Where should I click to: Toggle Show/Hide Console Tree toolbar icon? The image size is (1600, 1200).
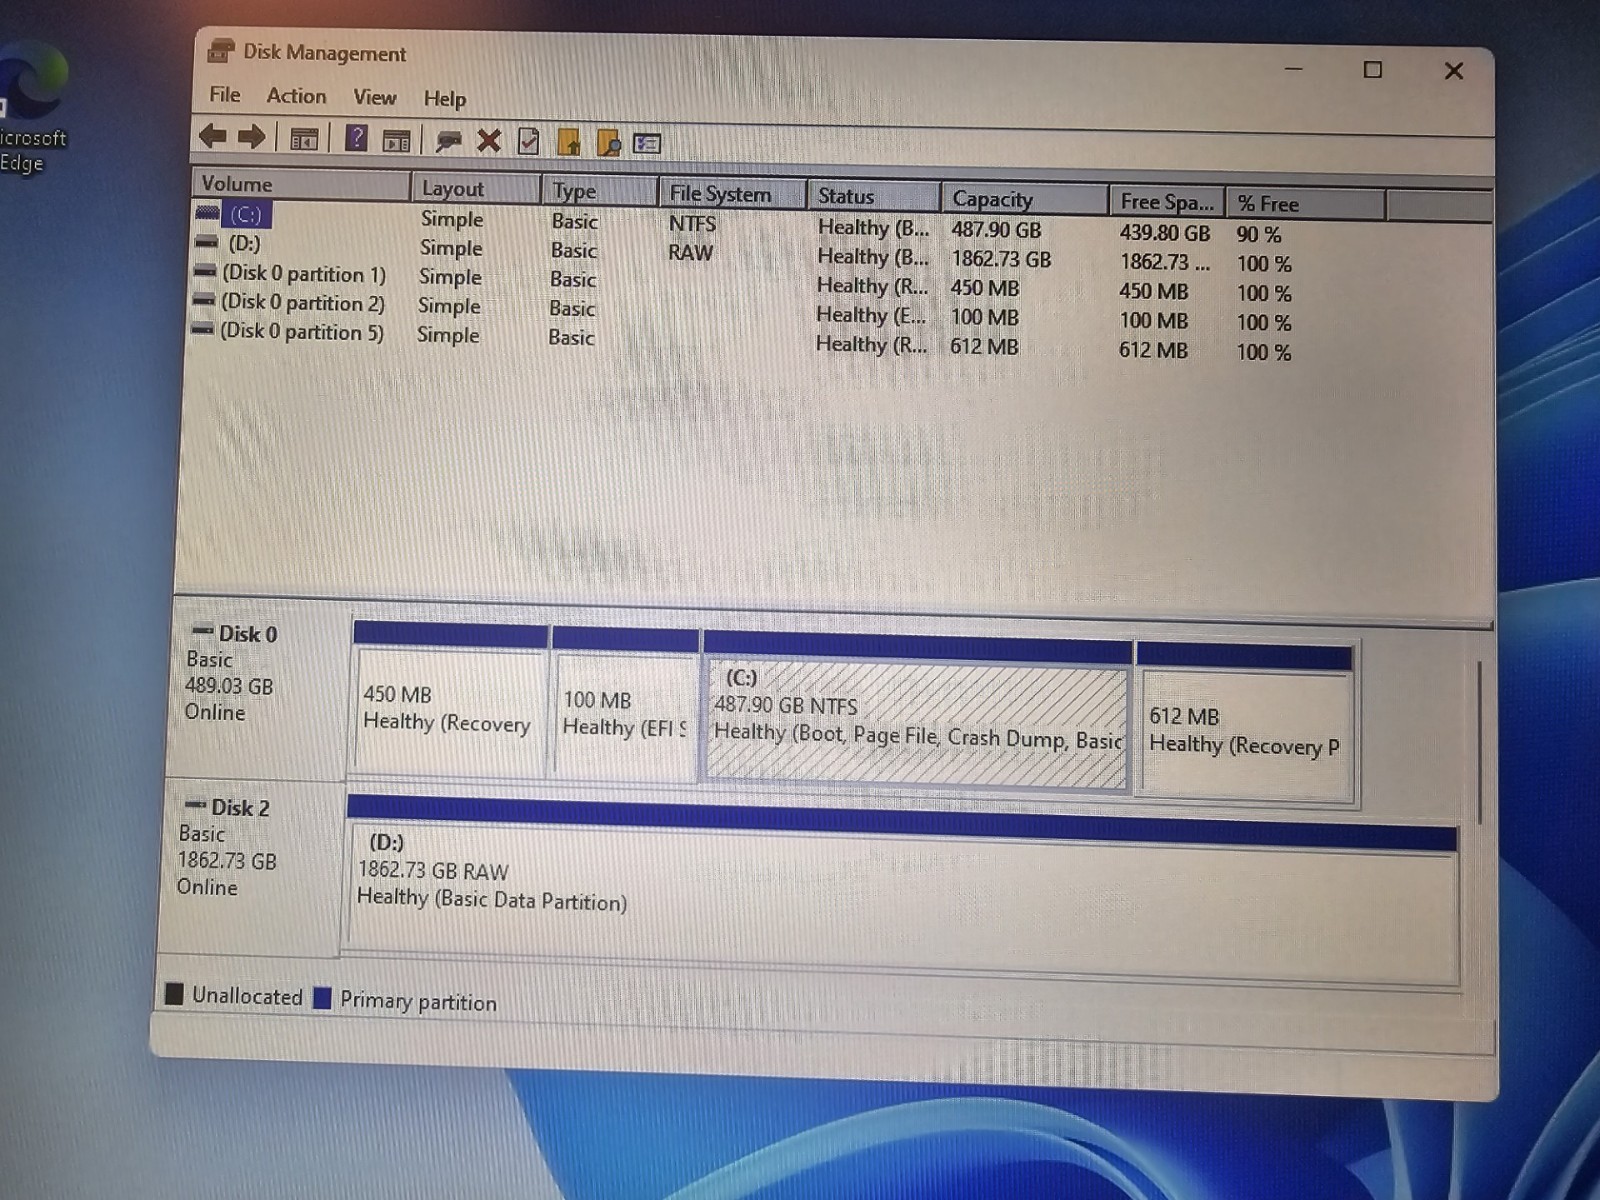tap(304, 139)
